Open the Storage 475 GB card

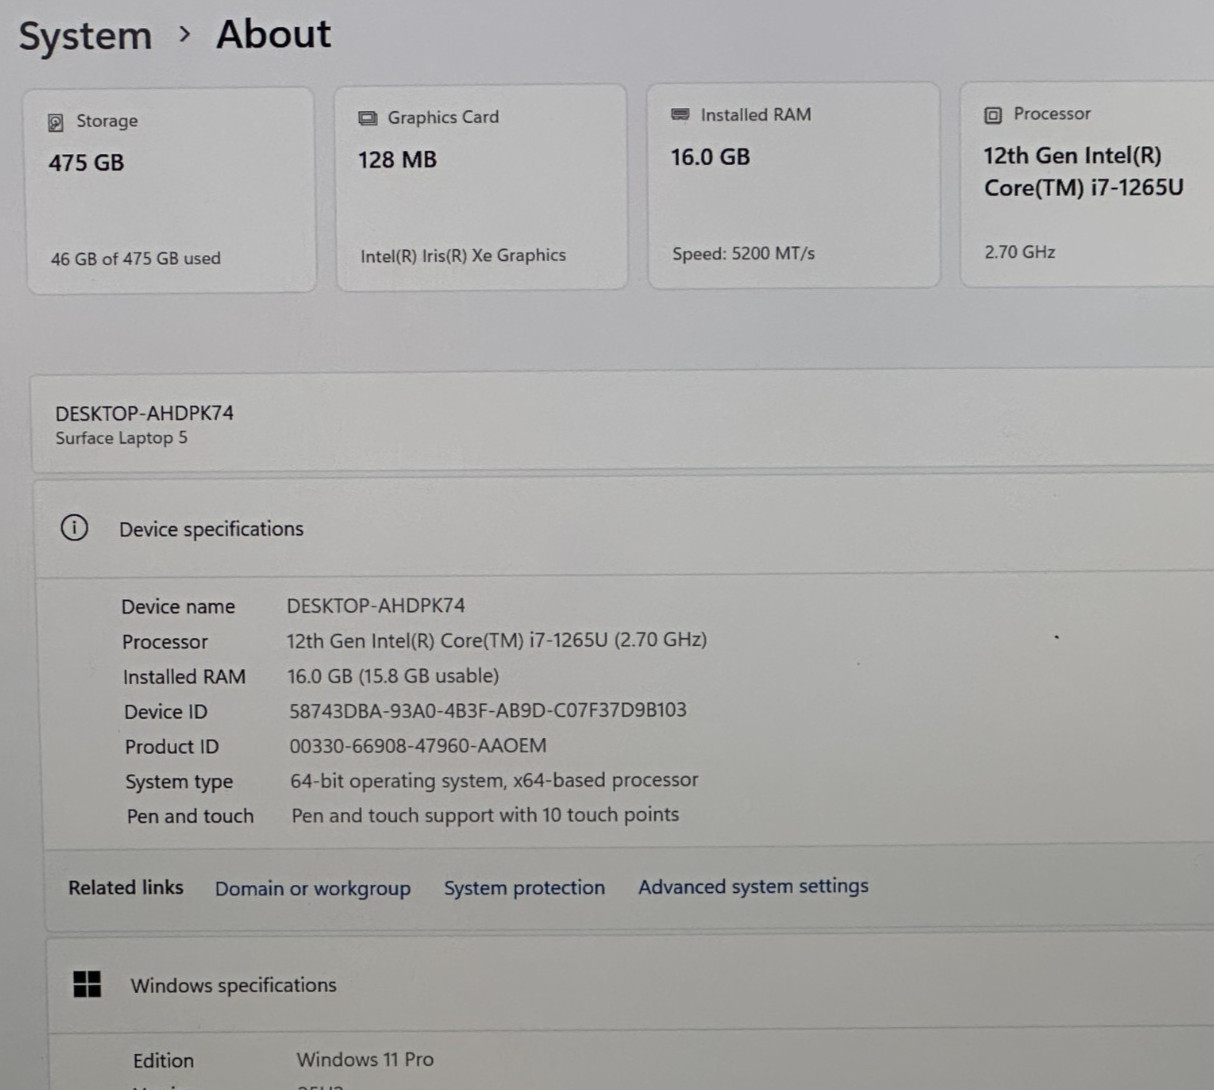click(x=171, y=190)
